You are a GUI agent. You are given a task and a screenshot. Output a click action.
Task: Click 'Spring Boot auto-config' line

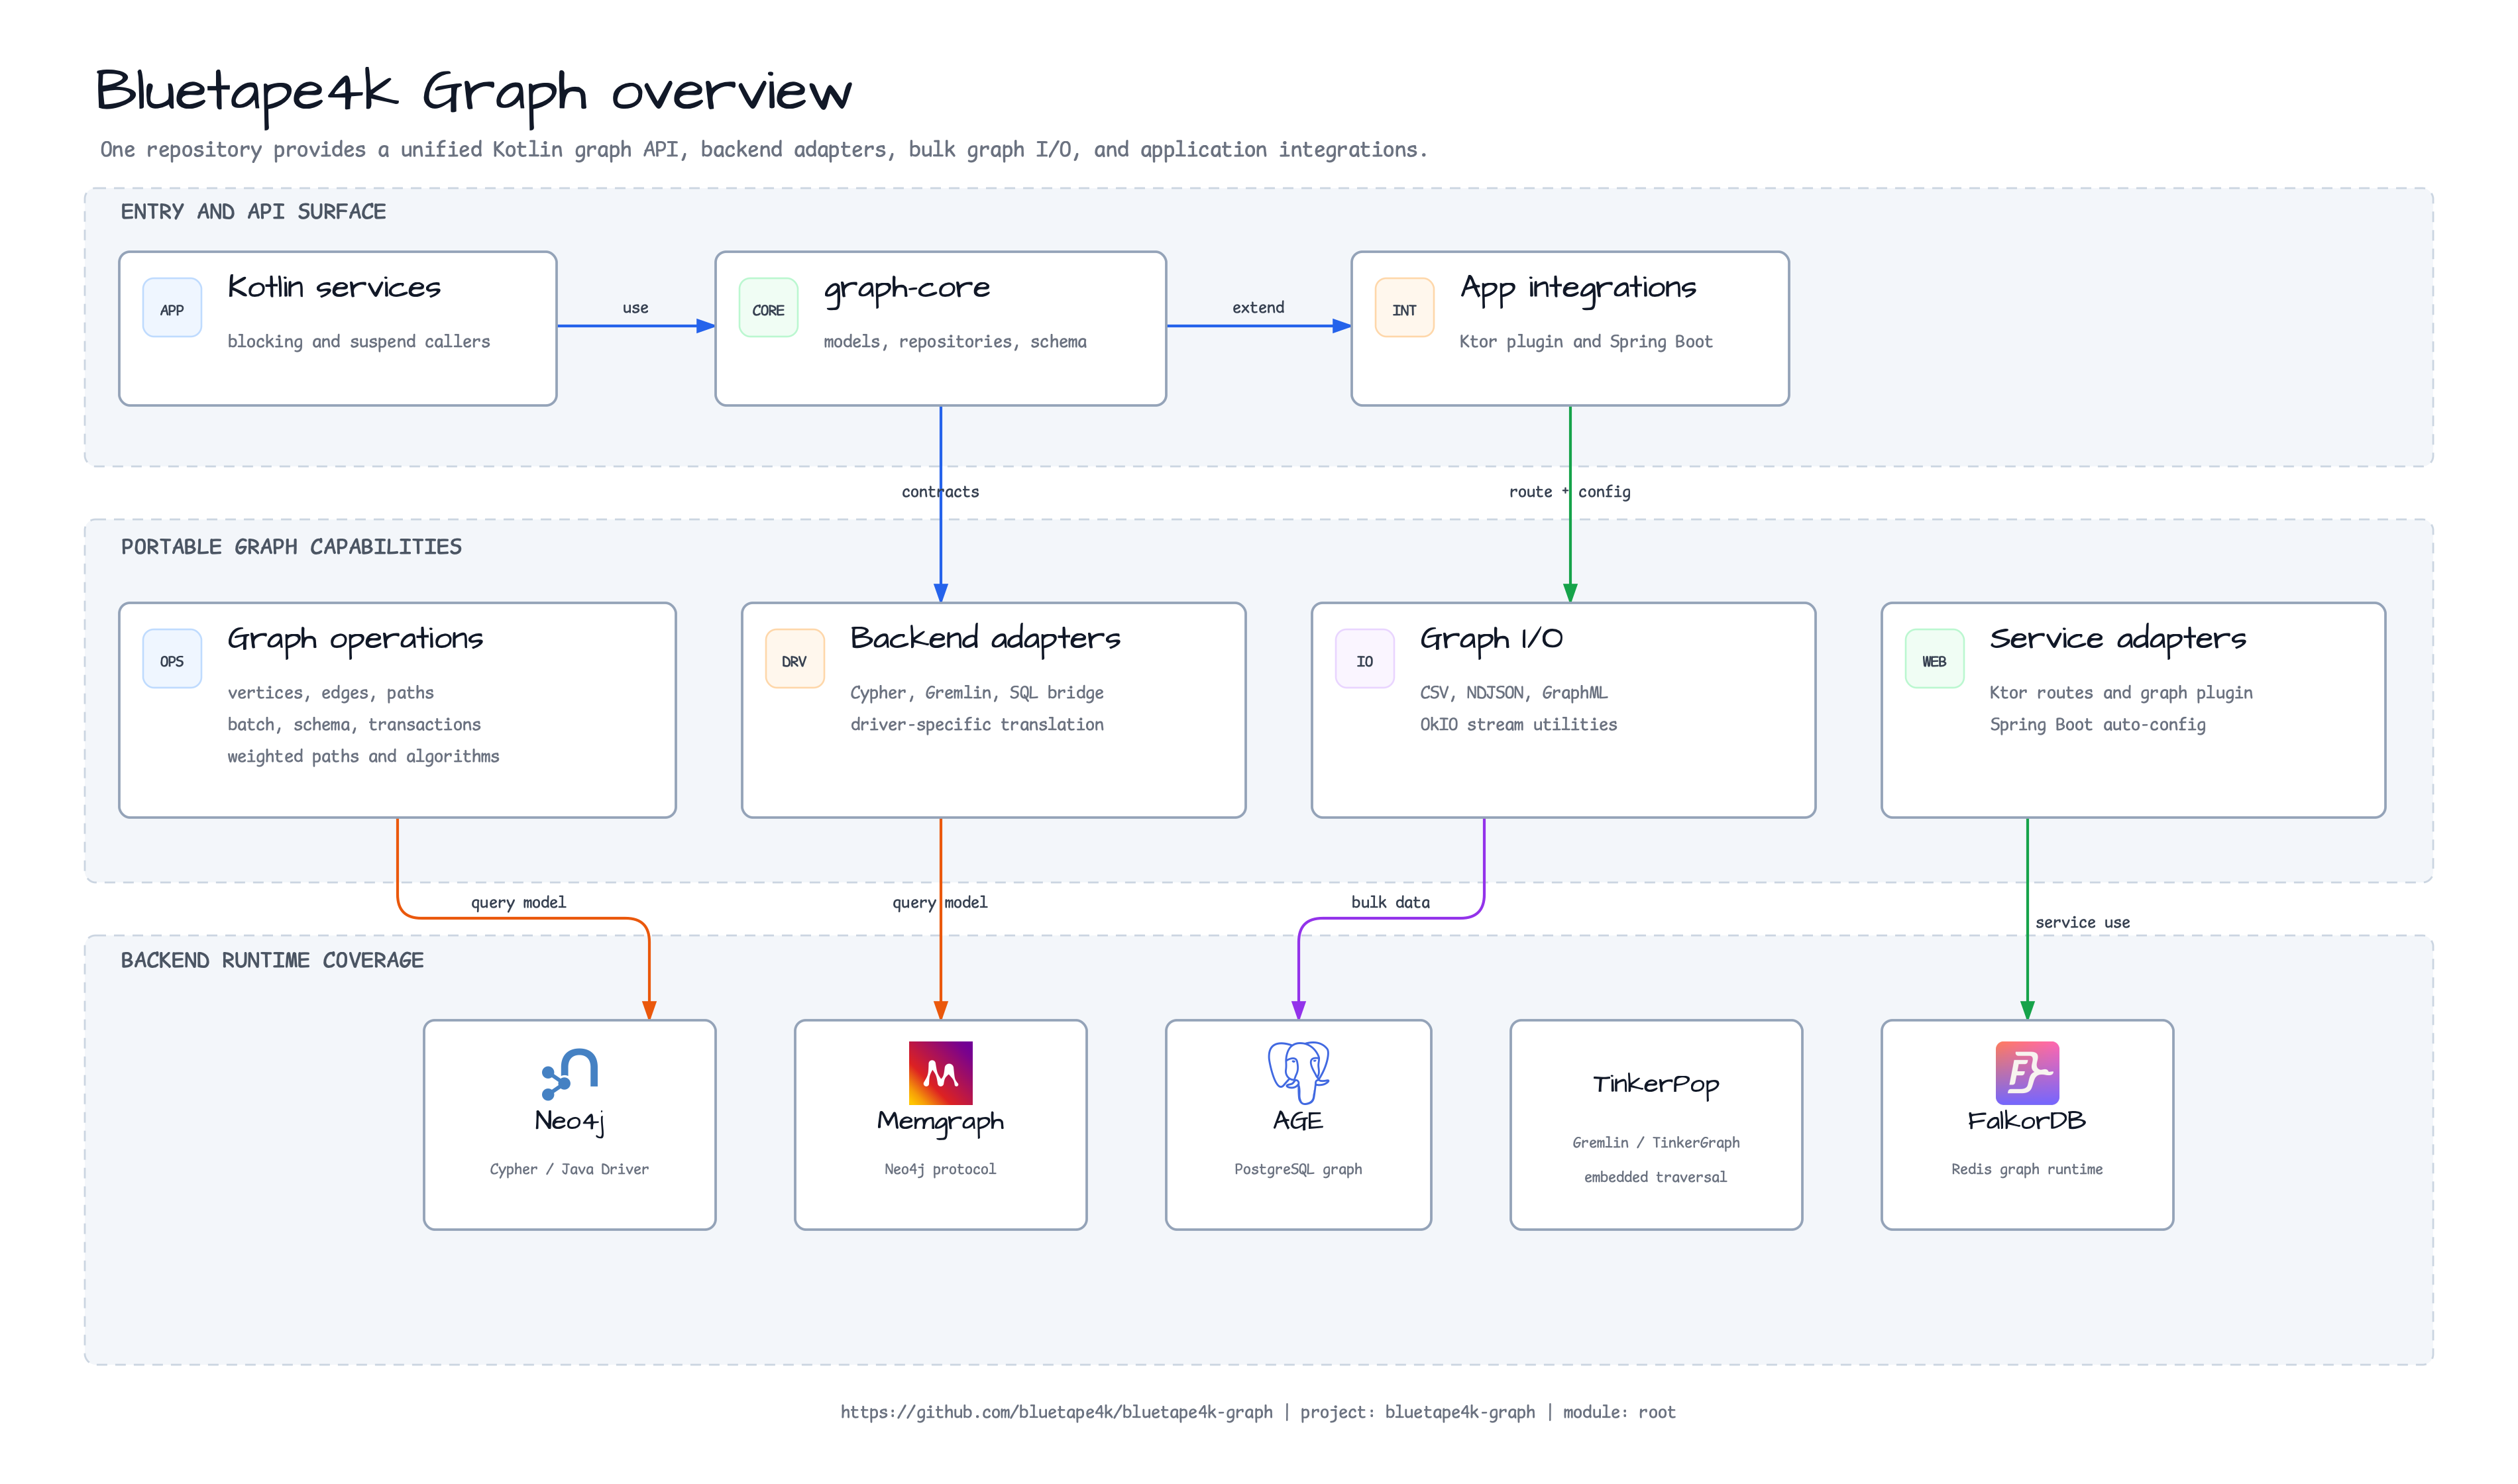pos(2097,725)
